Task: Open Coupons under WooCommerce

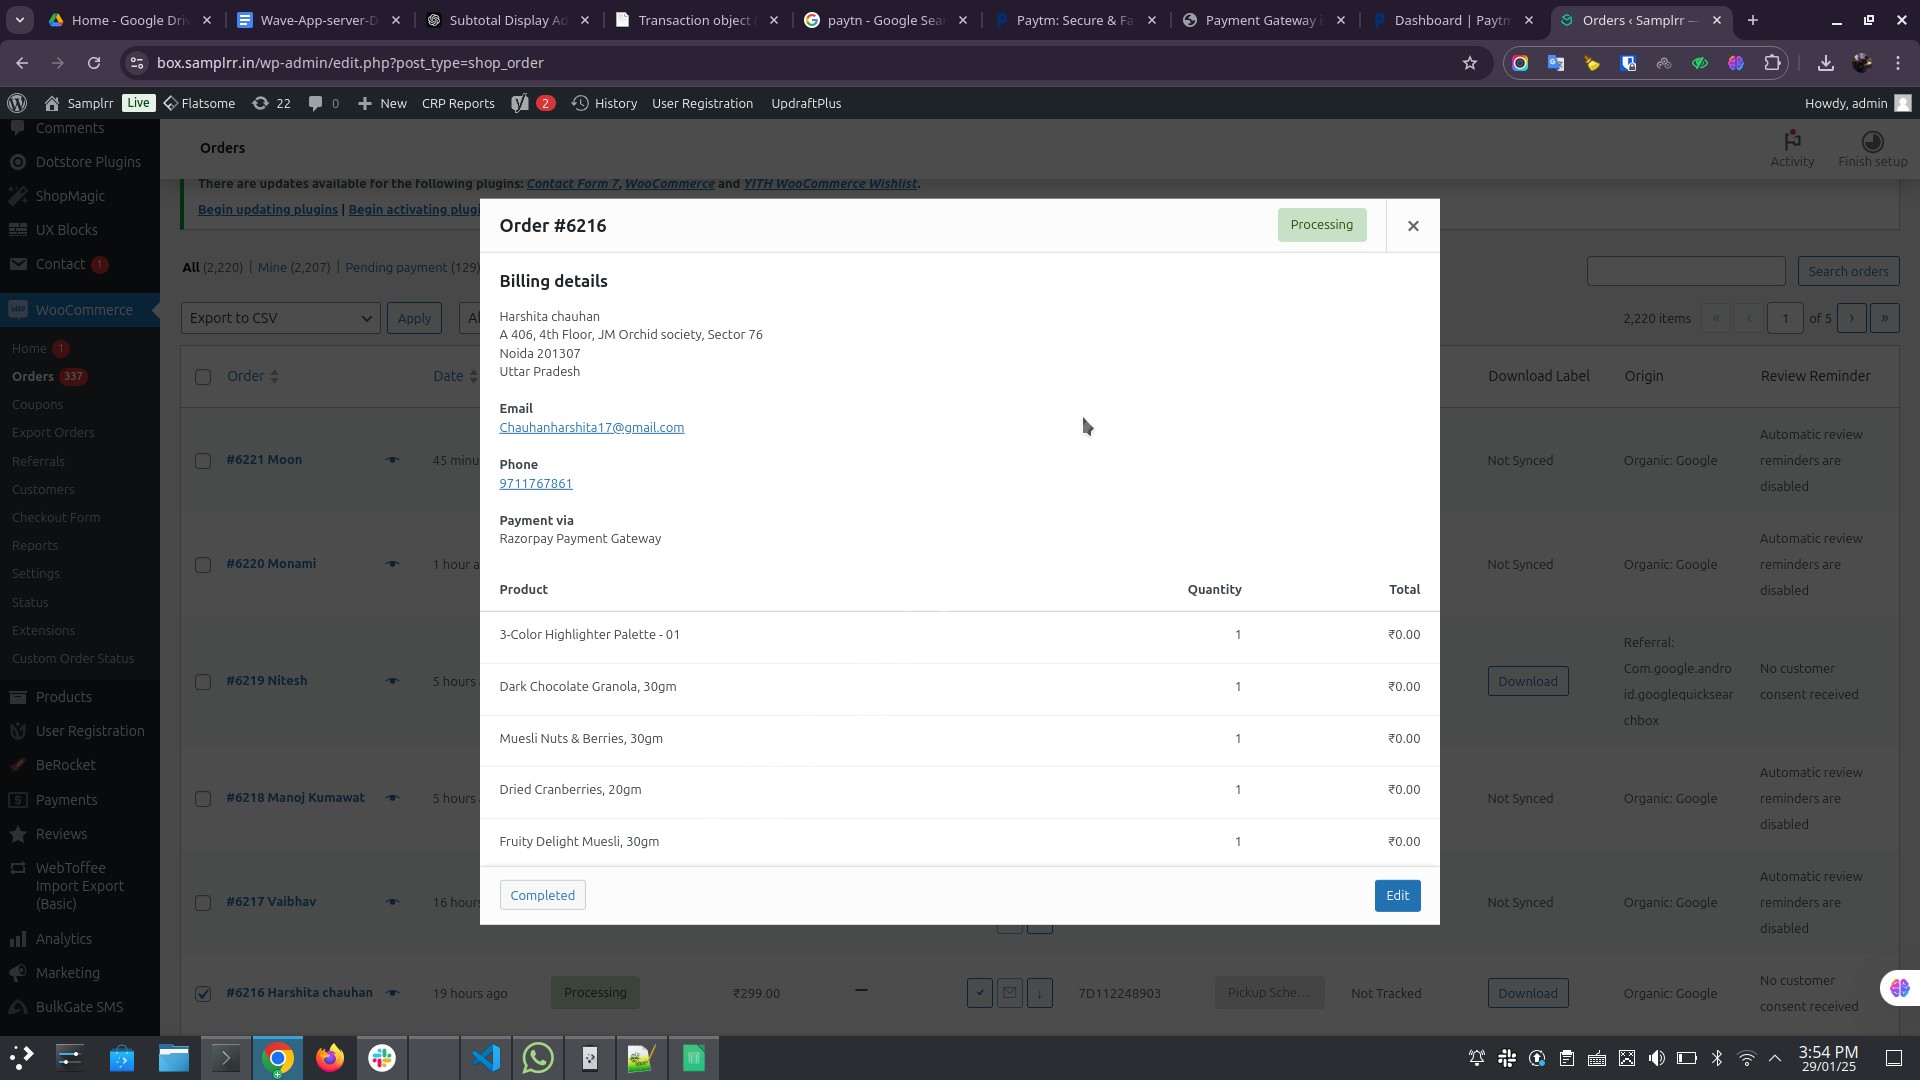Action: coord(37,405)
